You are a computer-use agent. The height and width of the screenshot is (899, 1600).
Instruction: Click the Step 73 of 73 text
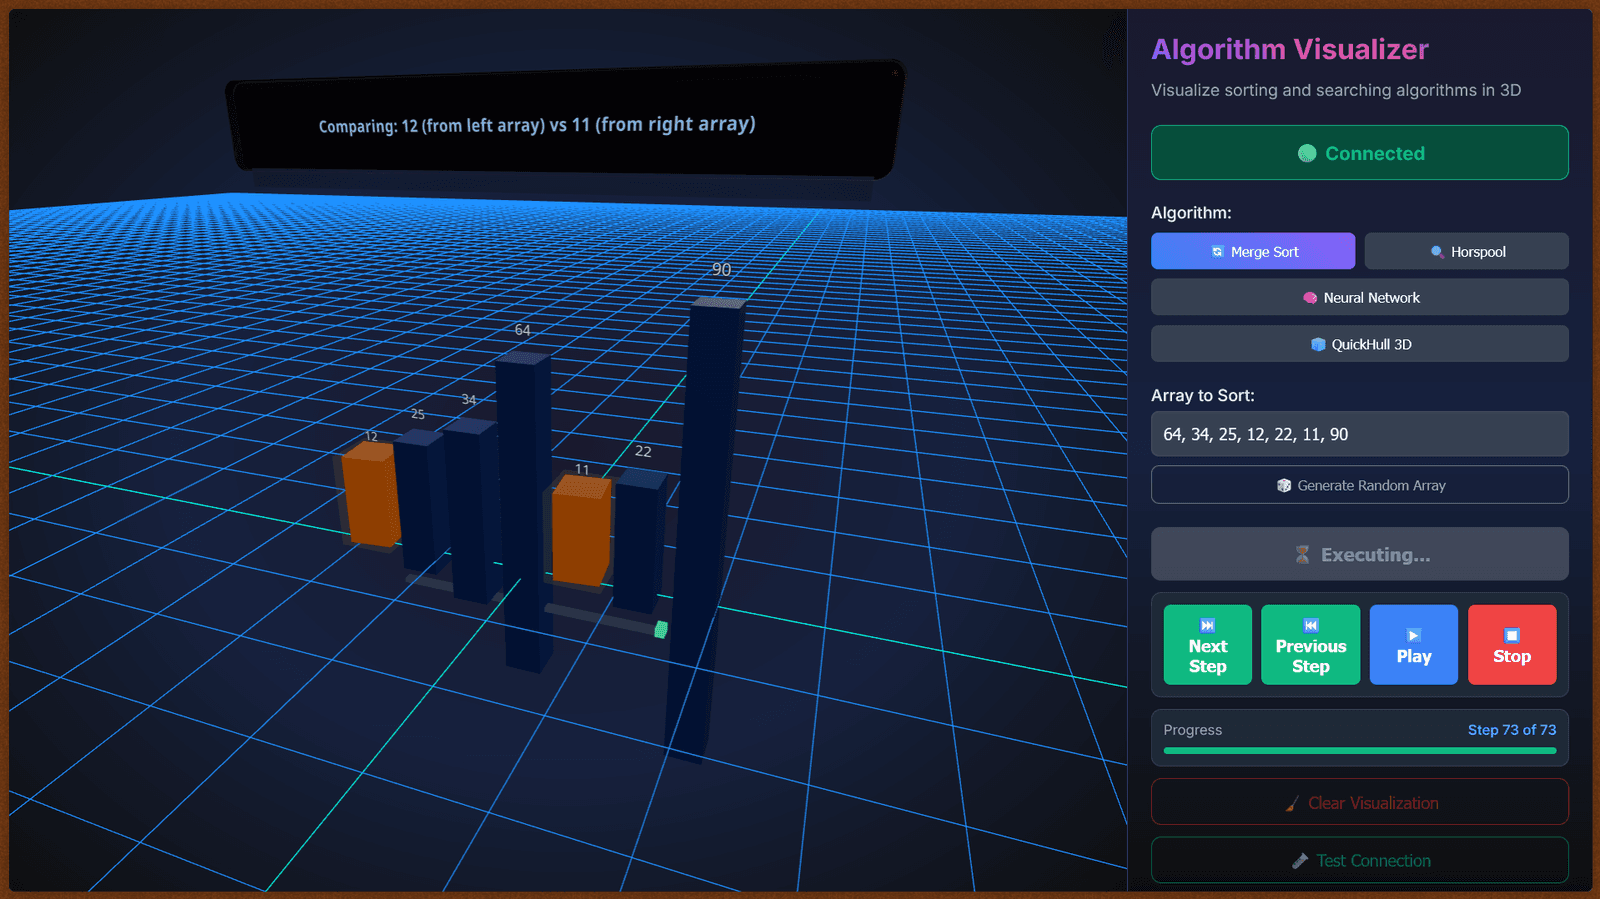point(1511,730)
